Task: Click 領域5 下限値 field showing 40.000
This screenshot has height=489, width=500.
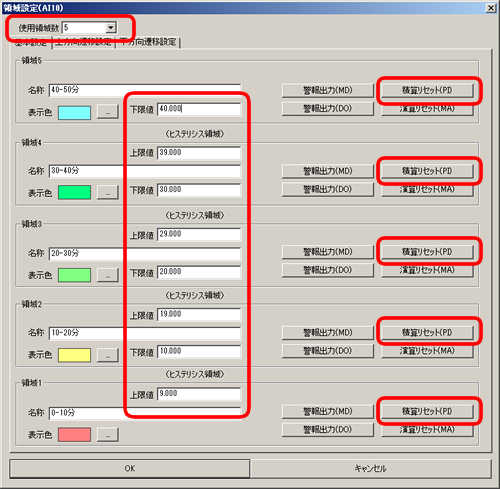Action: 199,109
